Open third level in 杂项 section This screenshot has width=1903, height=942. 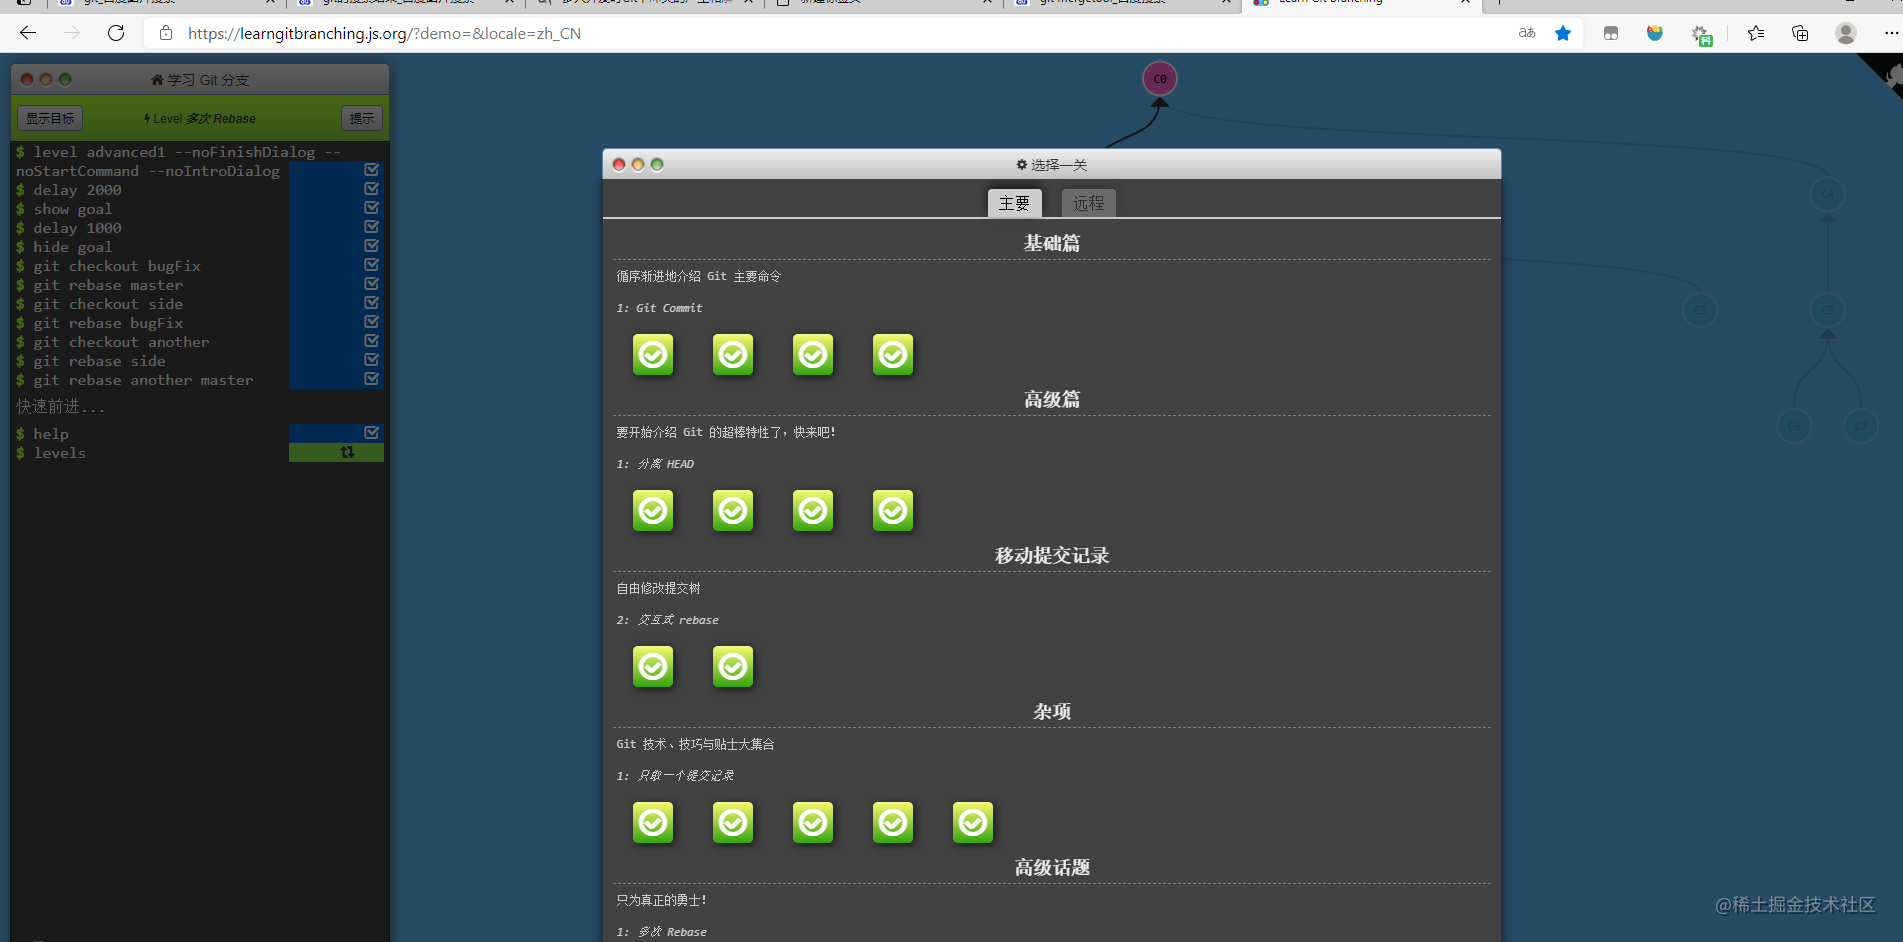point(813,822)
